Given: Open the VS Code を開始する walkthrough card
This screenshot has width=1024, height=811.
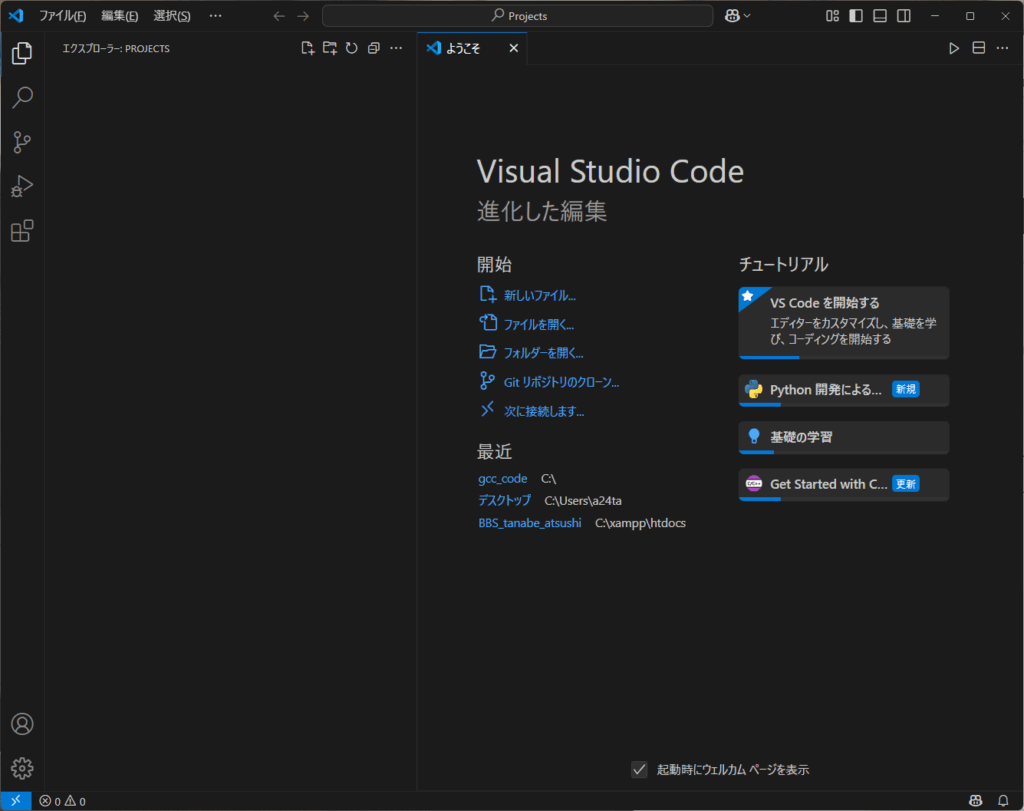Looking at the screenshot, I should tap(844, 323).
